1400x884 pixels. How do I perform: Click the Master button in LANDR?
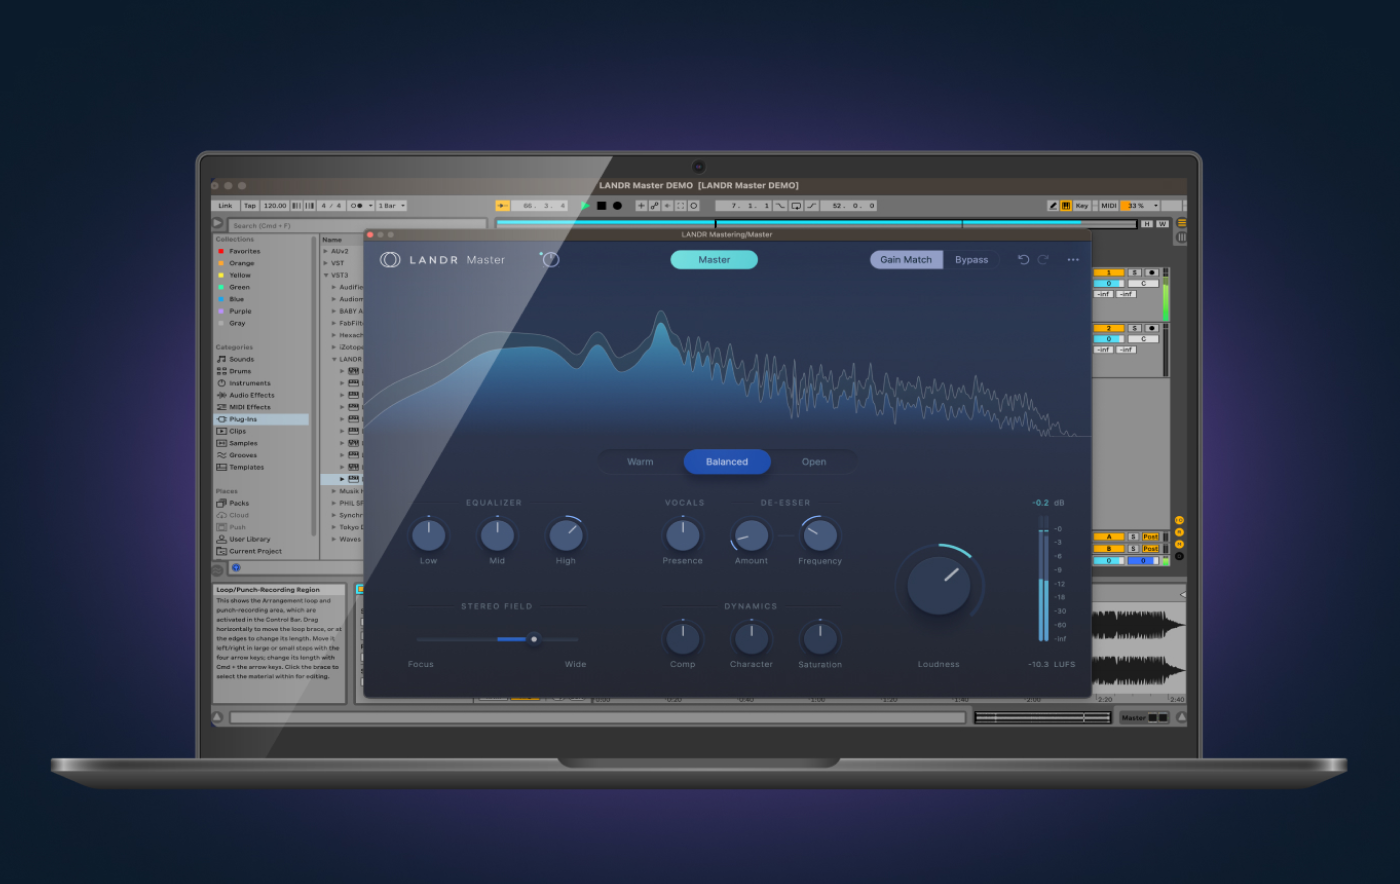click(x=714, y=260)
